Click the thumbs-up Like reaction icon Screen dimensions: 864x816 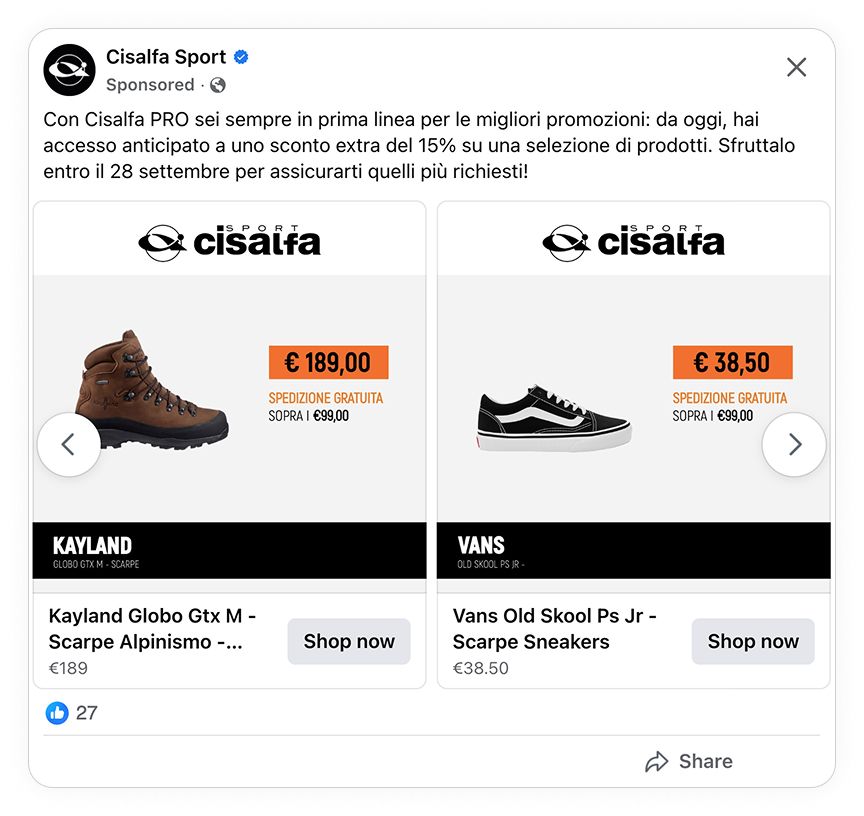[x=57, y=713]
